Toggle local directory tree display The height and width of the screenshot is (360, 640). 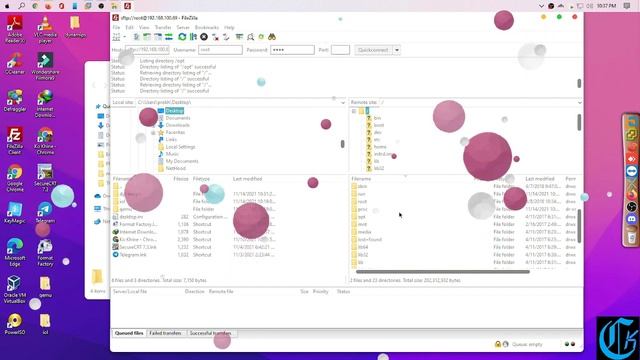click(147, 37)
